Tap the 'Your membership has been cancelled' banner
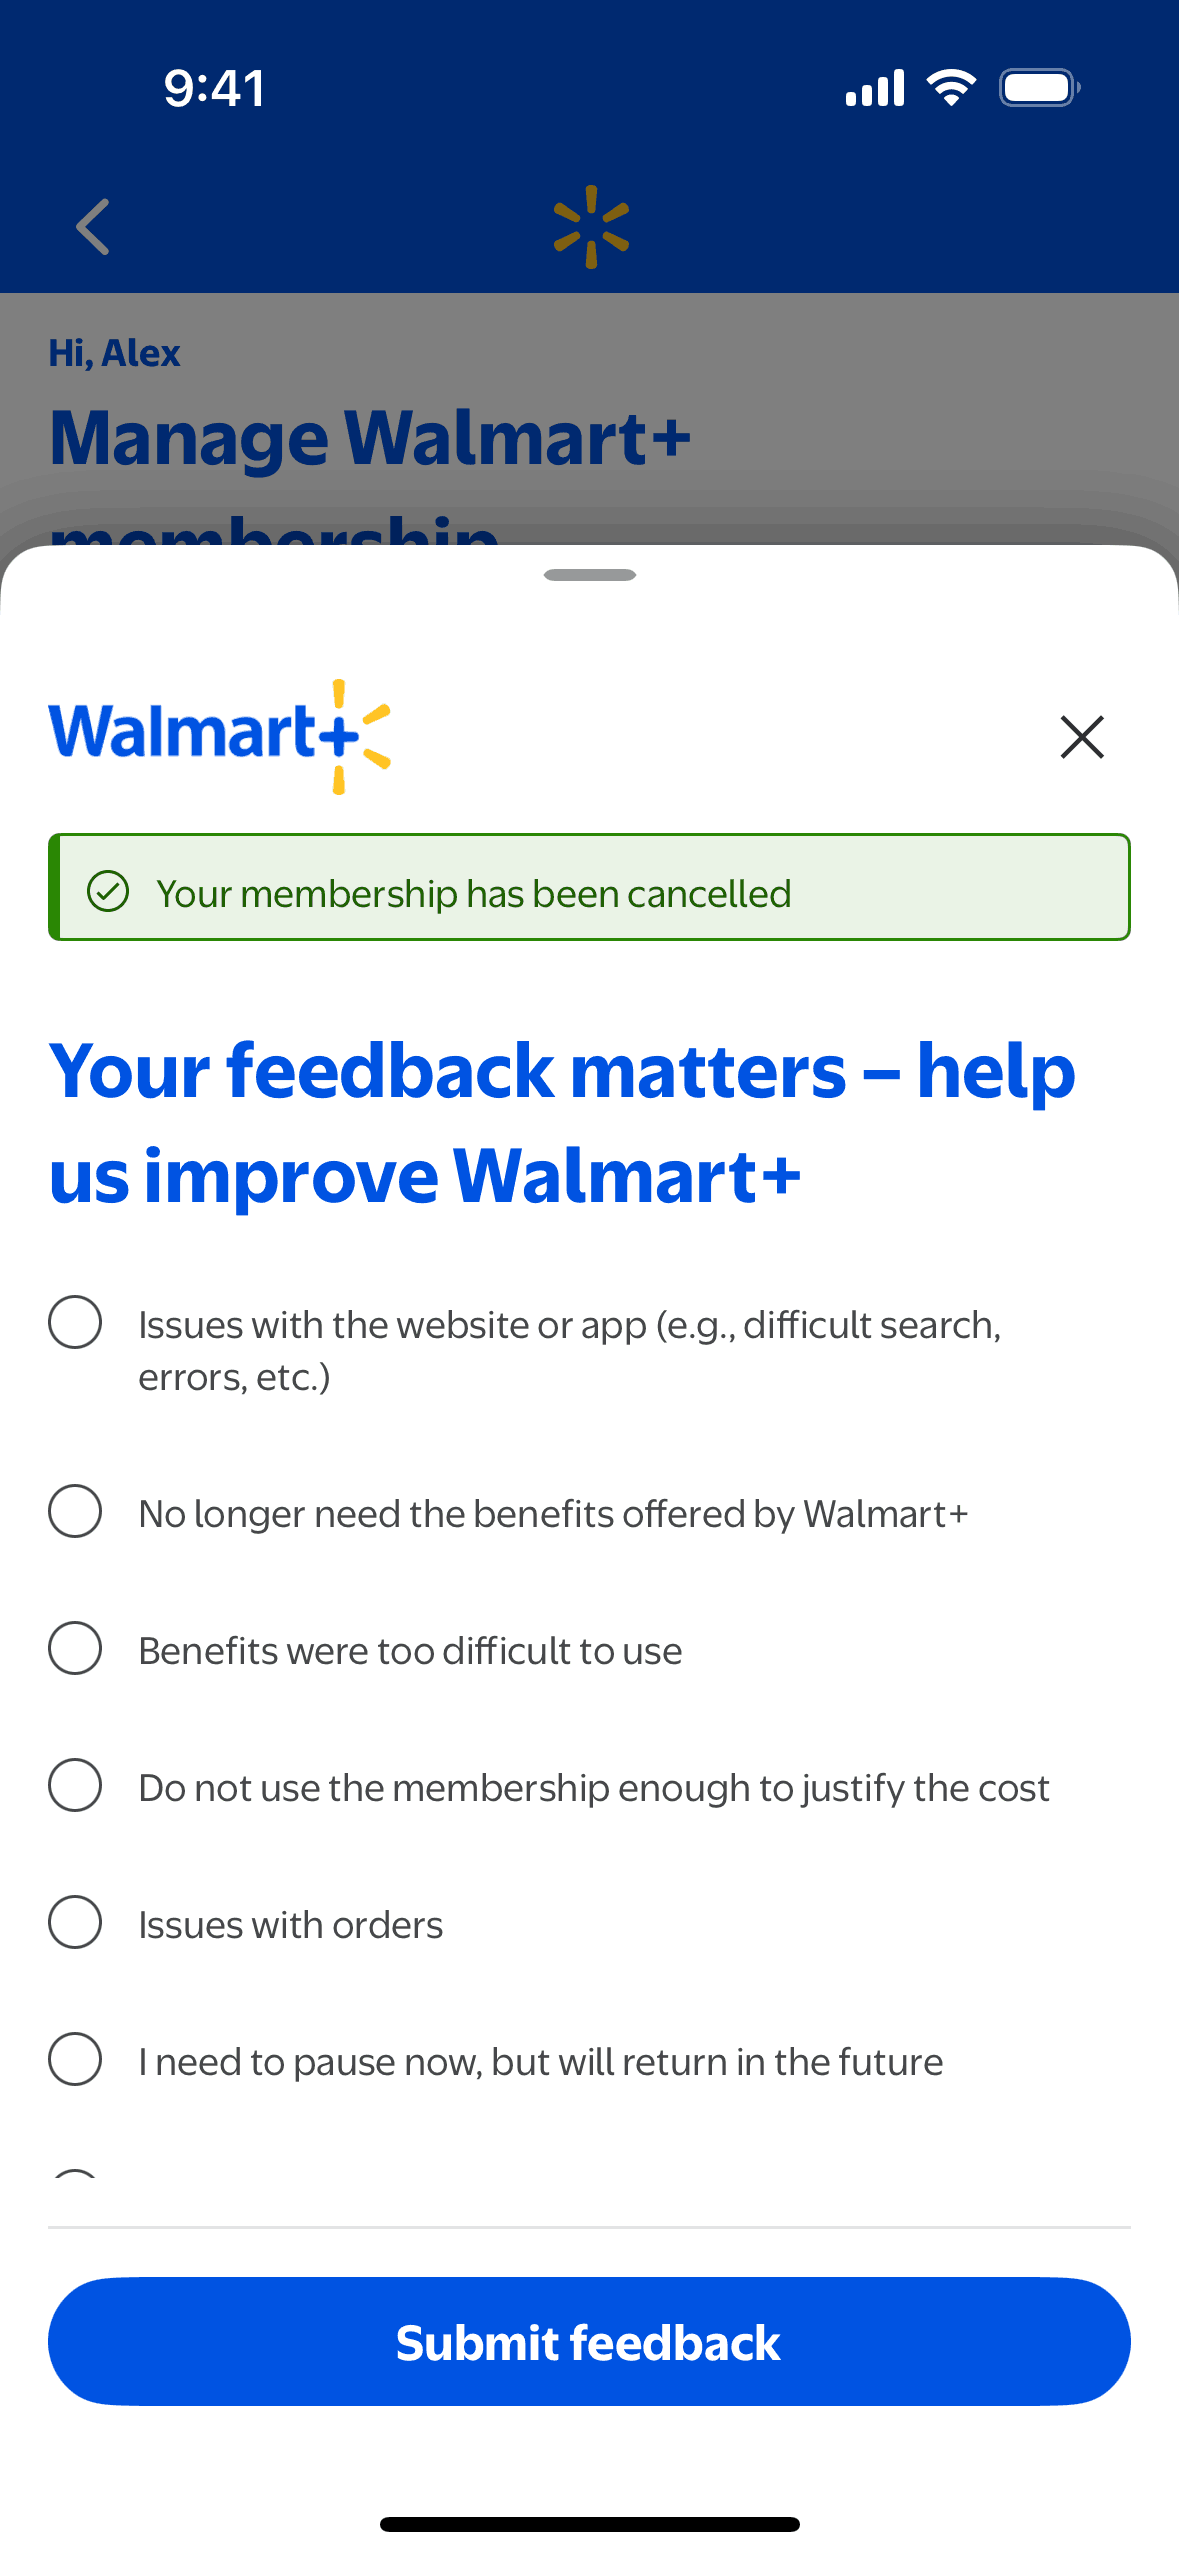This screenshot has width=1179, height=2556. click(589, 888)
